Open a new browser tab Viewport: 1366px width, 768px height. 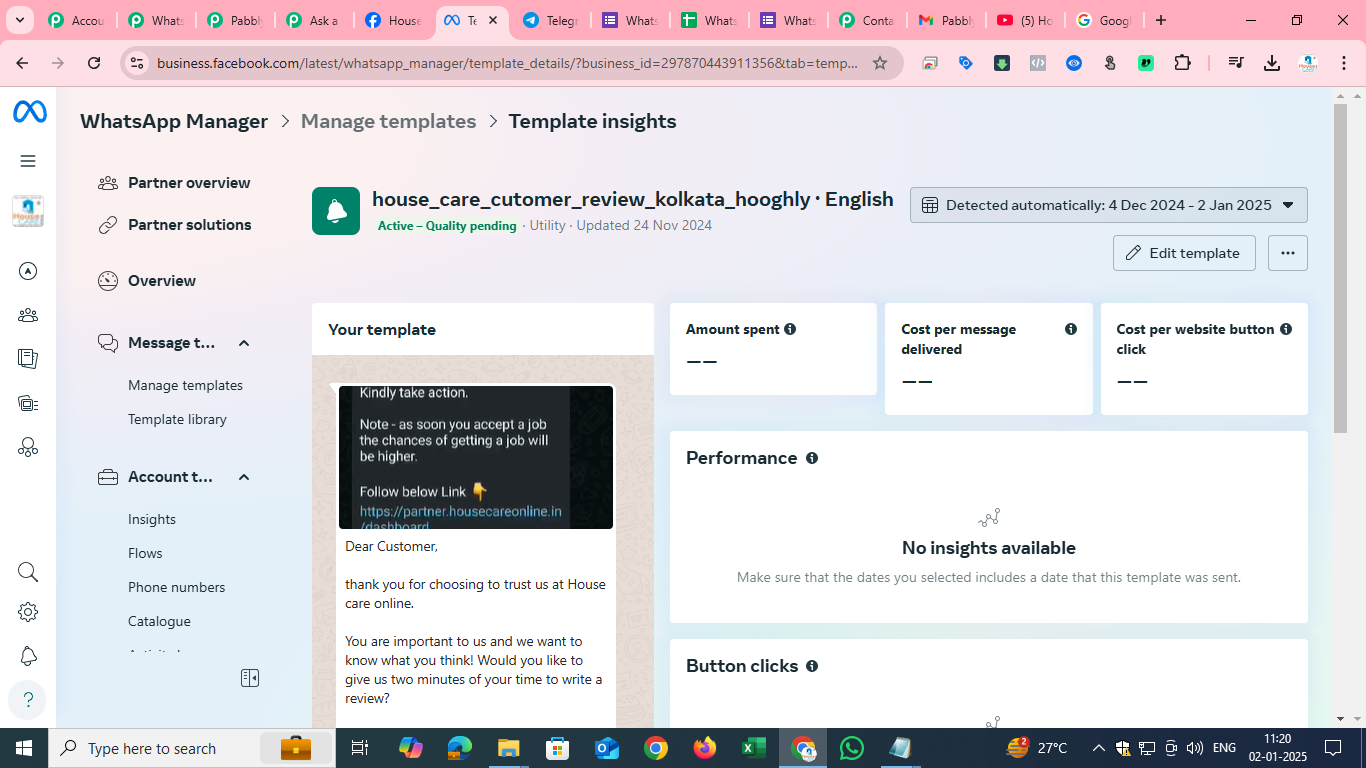[x=1161, y=20]
